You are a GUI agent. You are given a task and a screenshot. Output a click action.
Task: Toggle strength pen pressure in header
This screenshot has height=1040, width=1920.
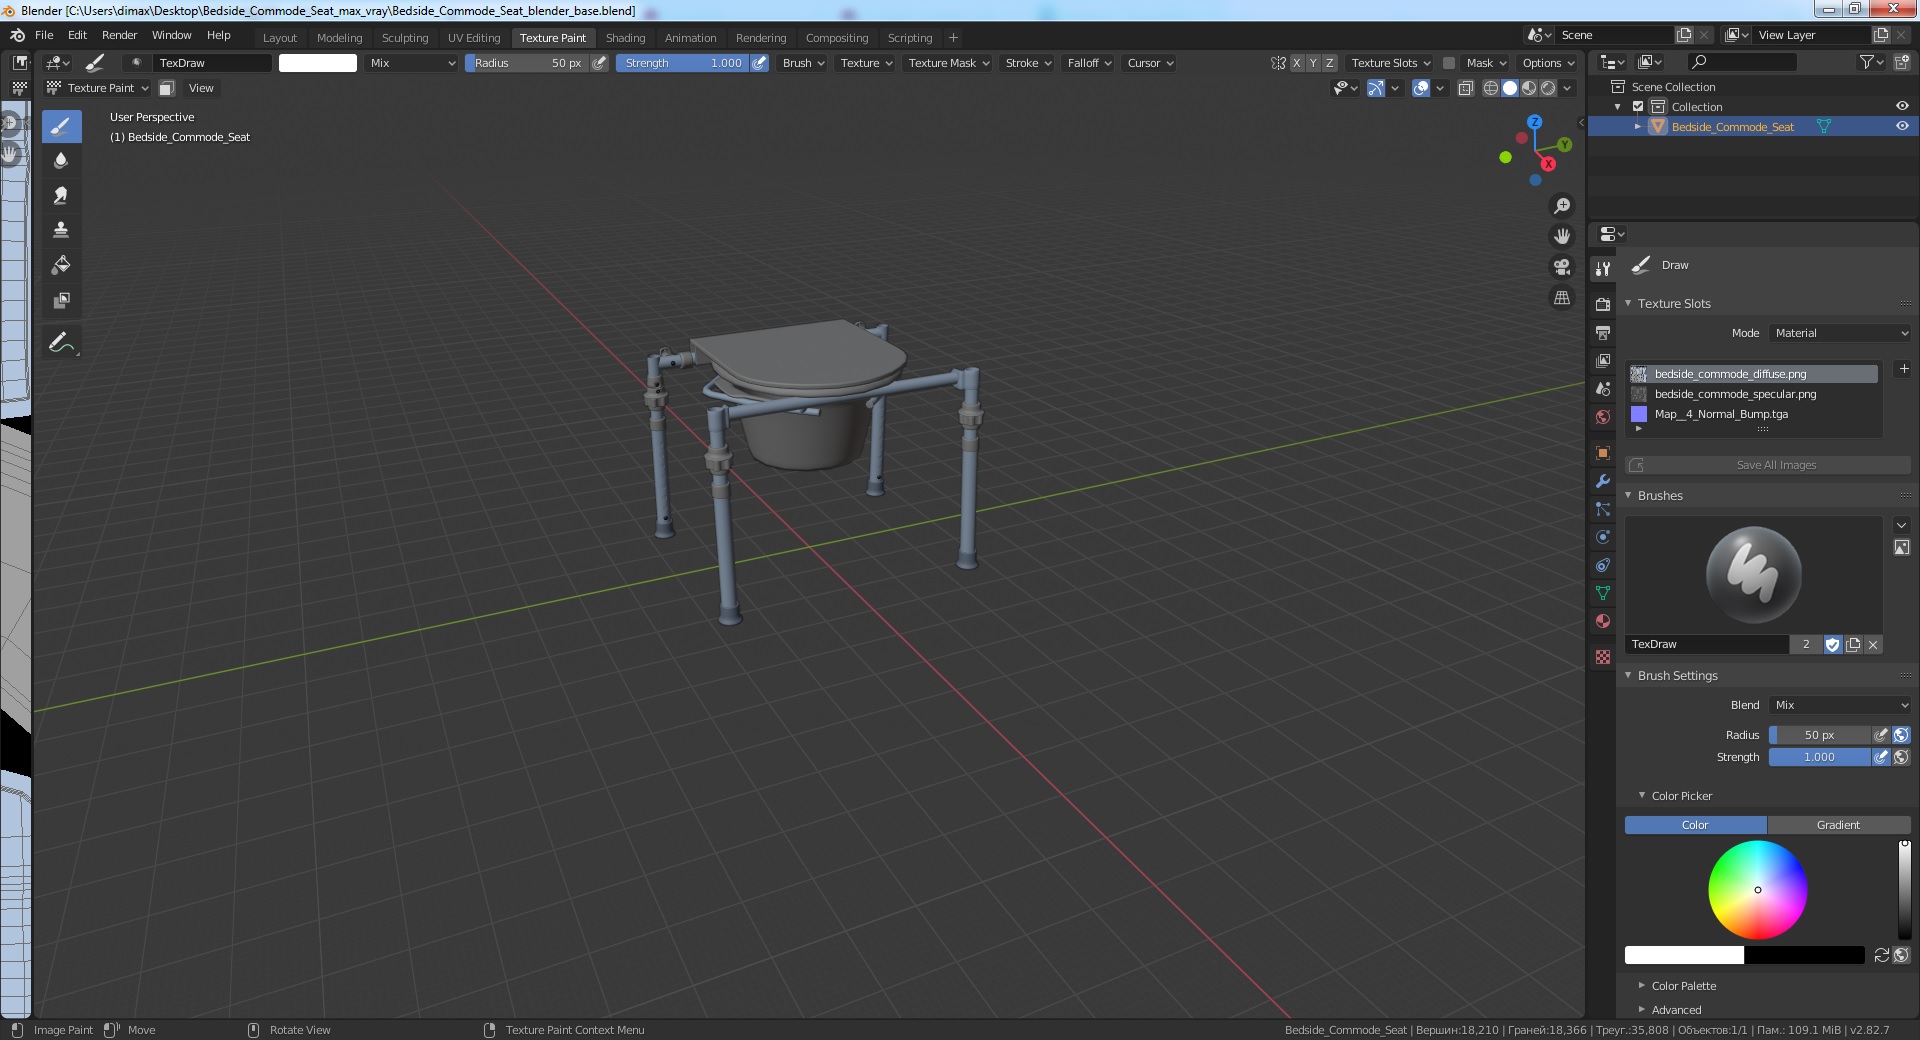(x=760, y=63)
